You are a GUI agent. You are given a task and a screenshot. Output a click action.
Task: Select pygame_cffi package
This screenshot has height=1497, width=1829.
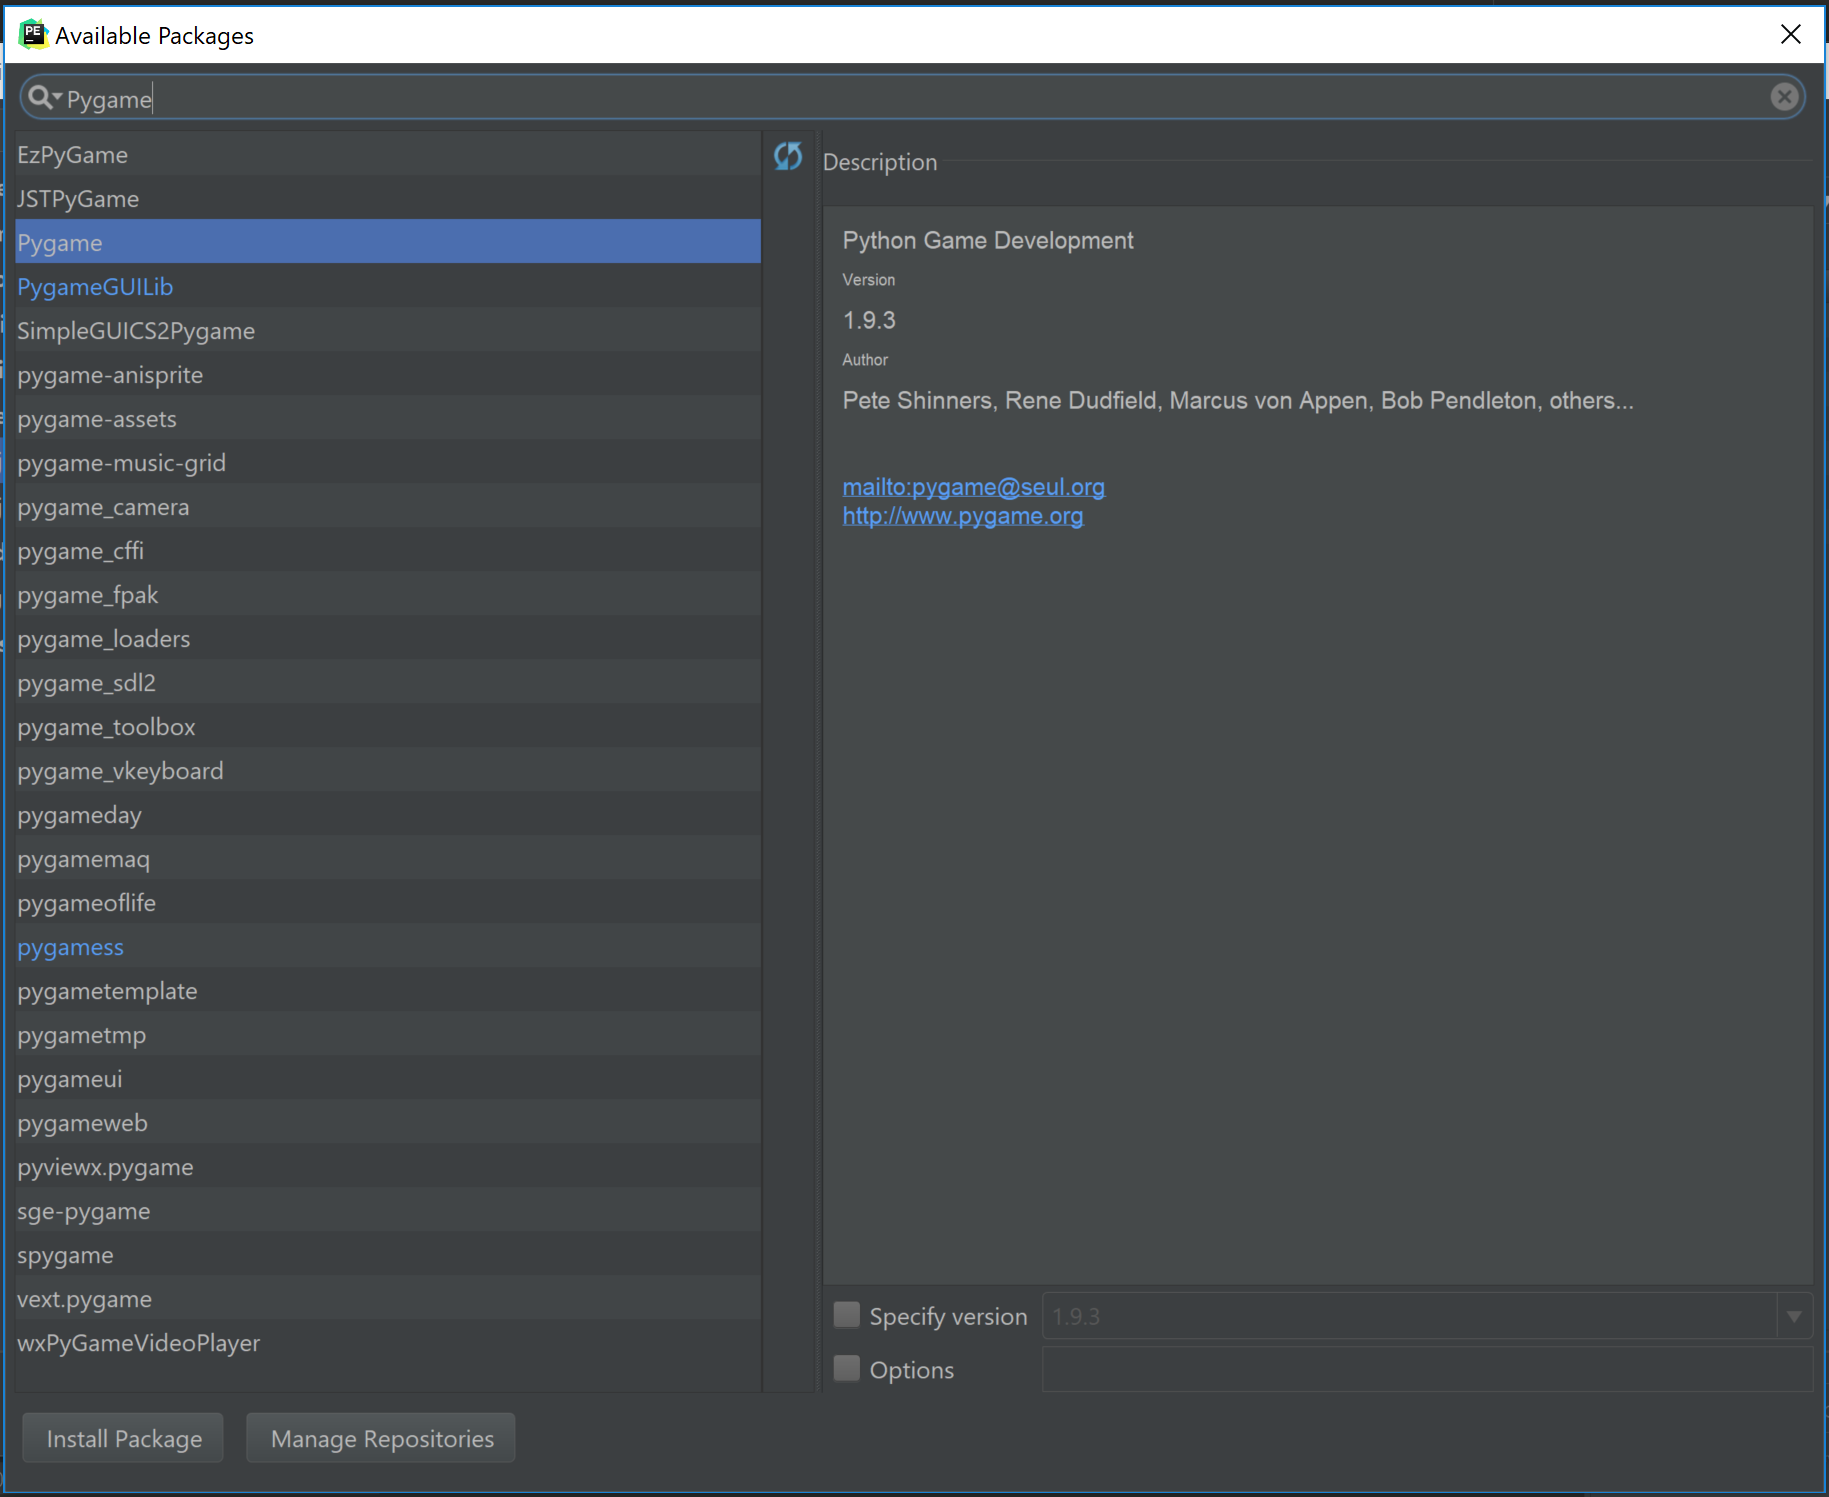point(388,551)
